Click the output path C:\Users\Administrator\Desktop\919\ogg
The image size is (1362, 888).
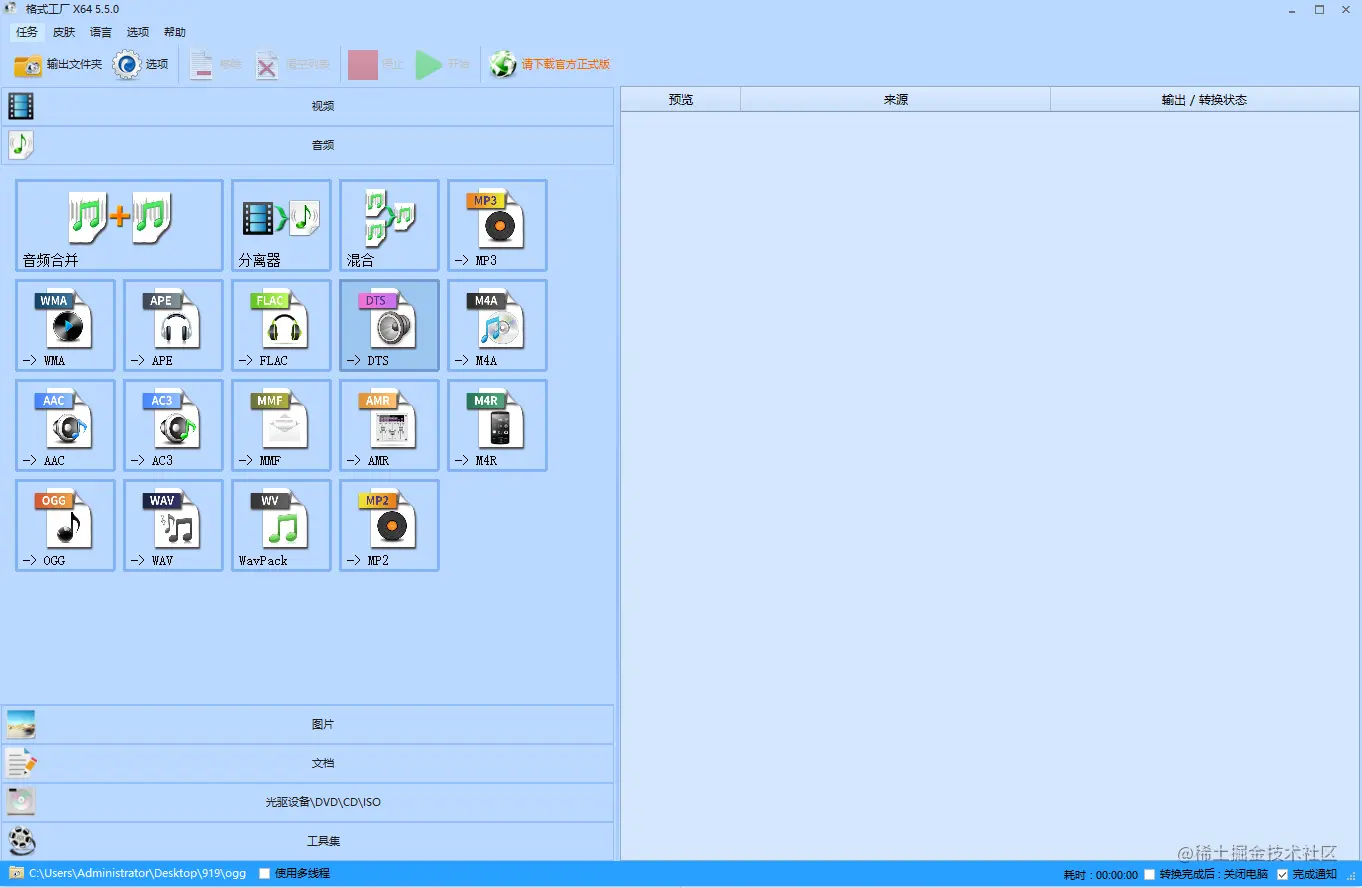137,874
